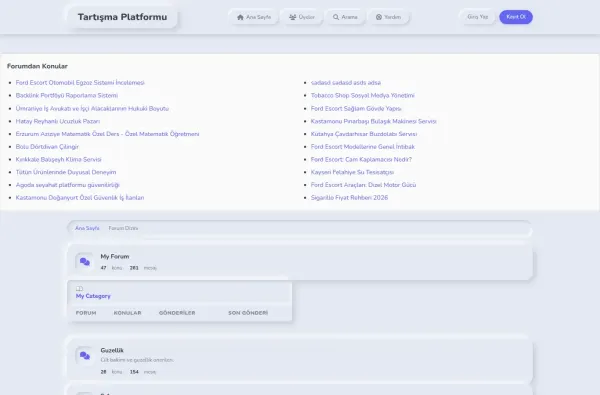
Task: Open the Ana Sayfa navigation item
Action: [x=254, y=17]
